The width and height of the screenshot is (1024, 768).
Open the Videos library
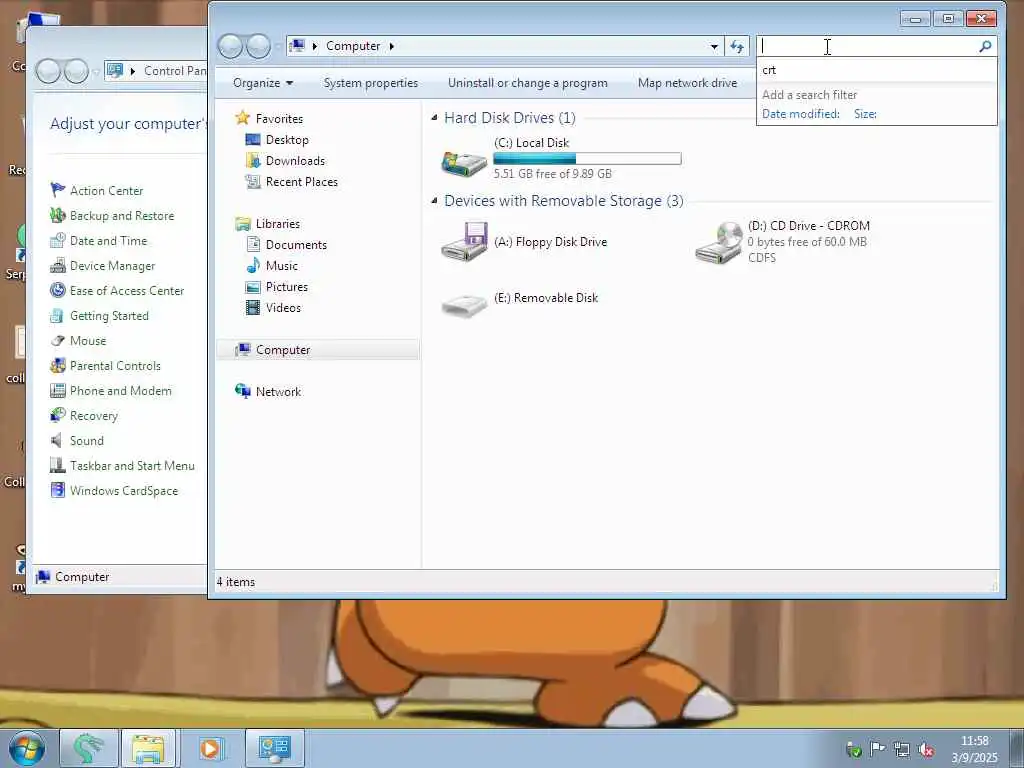[283, 308]
